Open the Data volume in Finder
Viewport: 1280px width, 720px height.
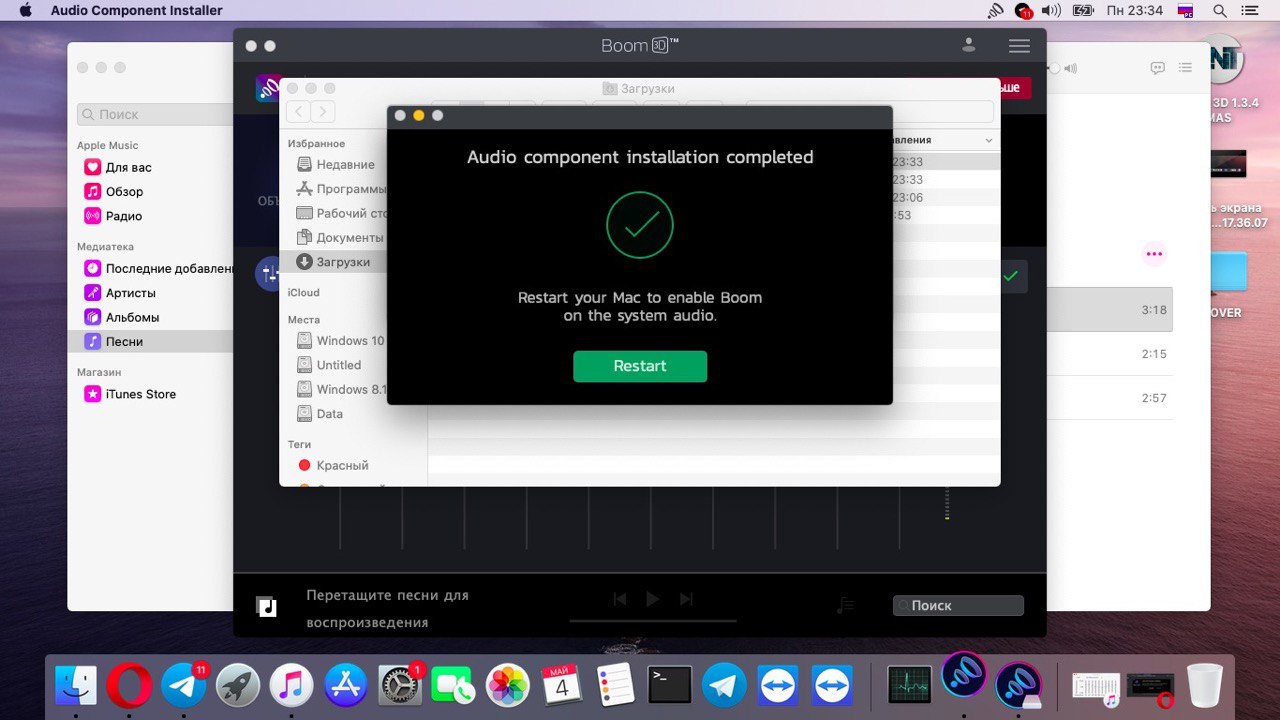pos(320,414)
